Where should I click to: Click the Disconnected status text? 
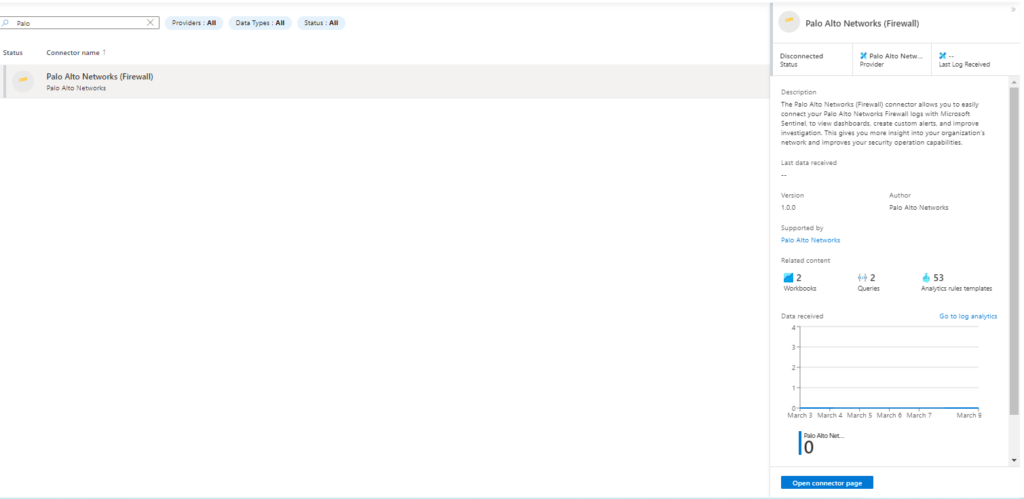point(801,56)
